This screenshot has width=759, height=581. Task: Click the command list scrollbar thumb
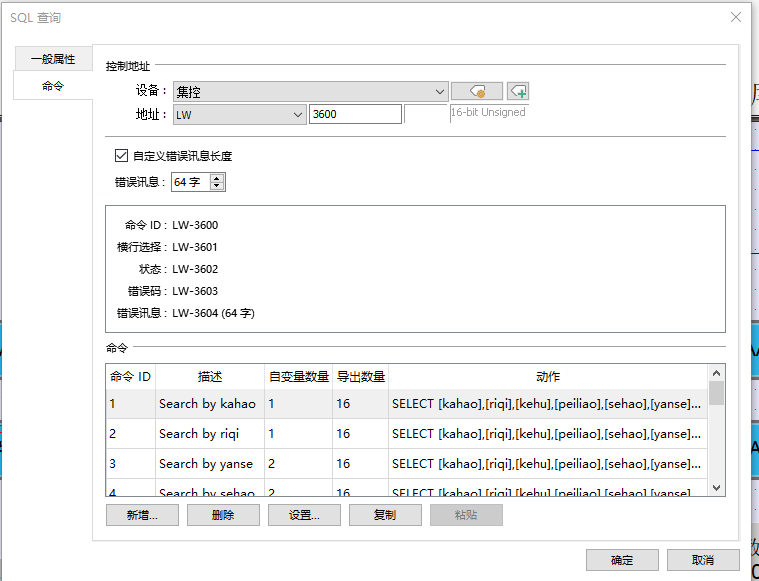(716, 393)
